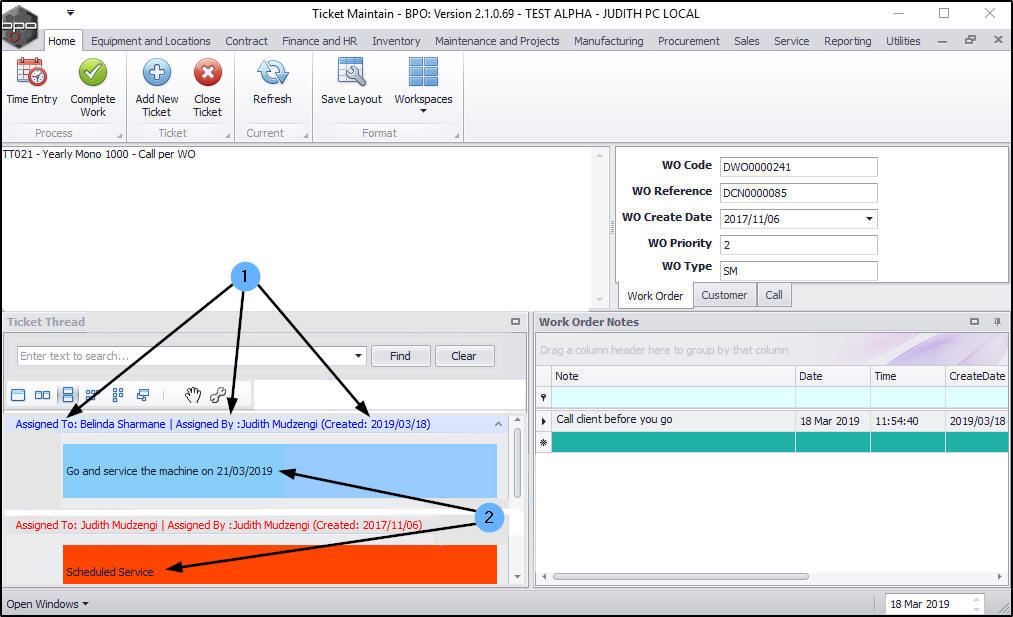Click the WO Priority field
Screen dimensions: 1013x617
click(799, 245)
